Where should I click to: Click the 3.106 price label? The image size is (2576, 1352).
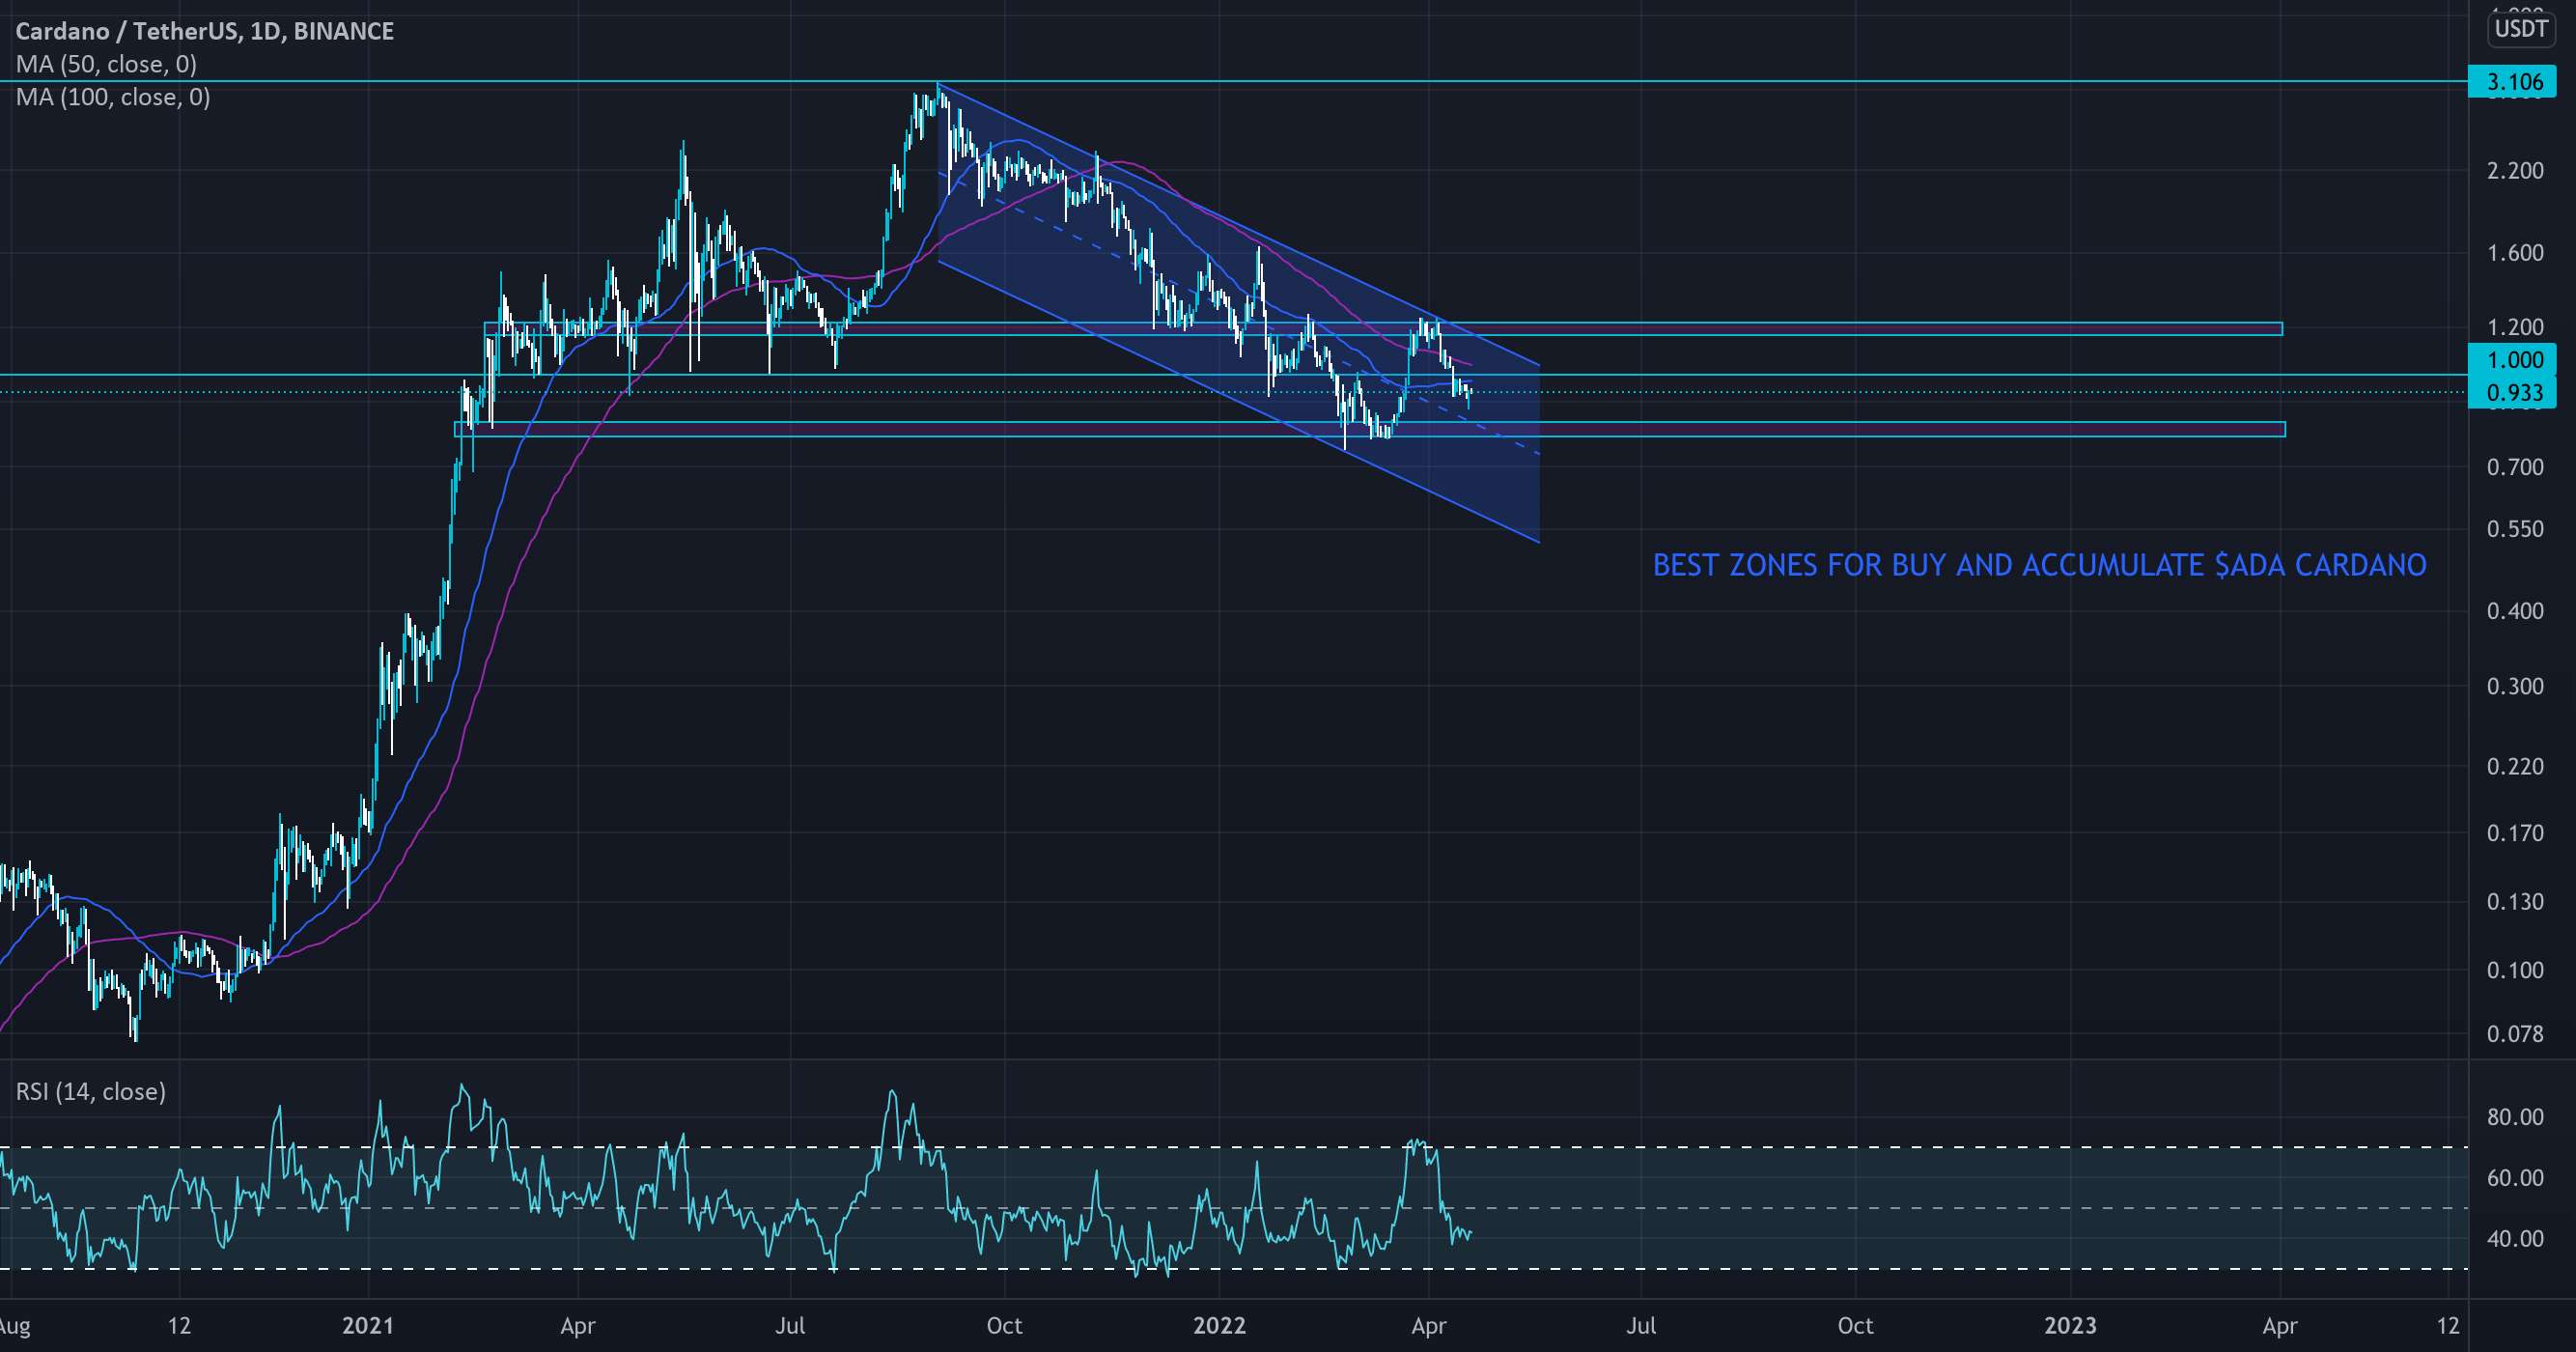point(2512,82)
